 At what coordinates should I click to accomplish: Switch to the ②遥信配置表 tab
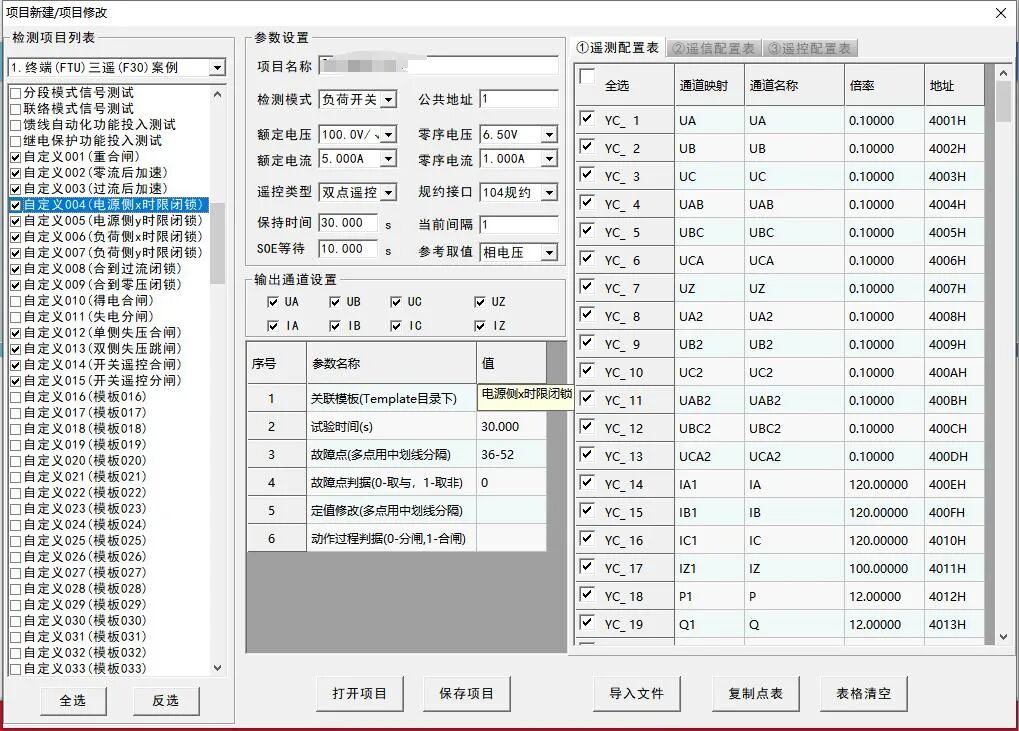712,48
